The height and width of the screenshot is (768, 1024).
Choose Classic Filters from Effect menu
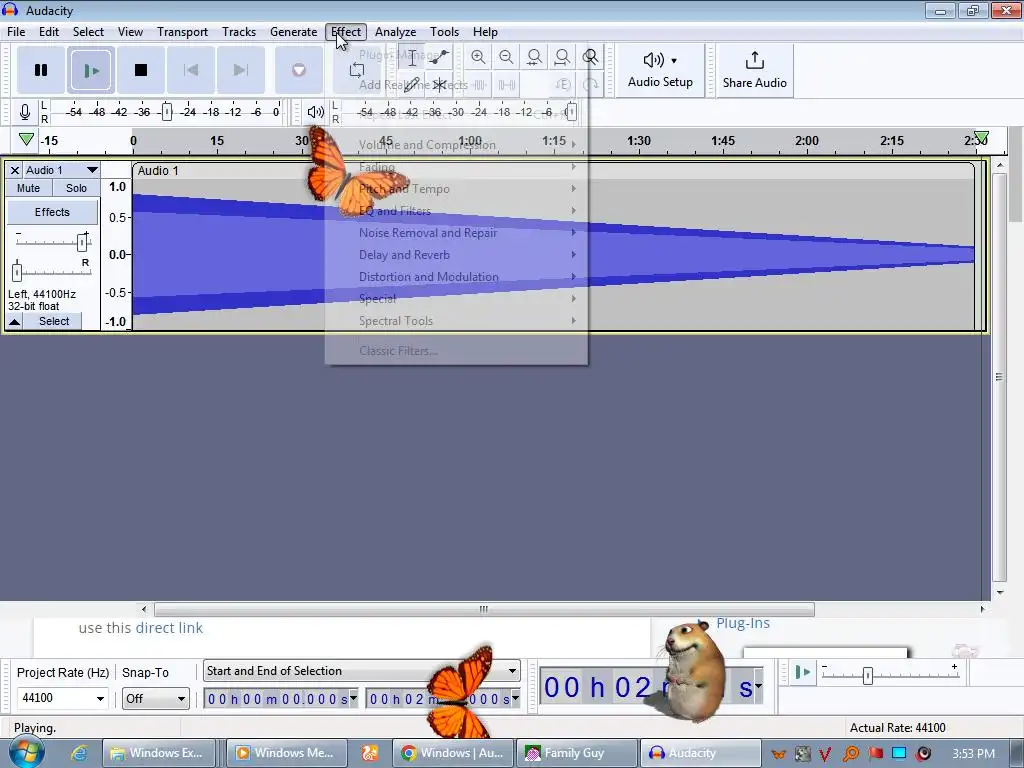pyautogui.click(x=456, y=351)
